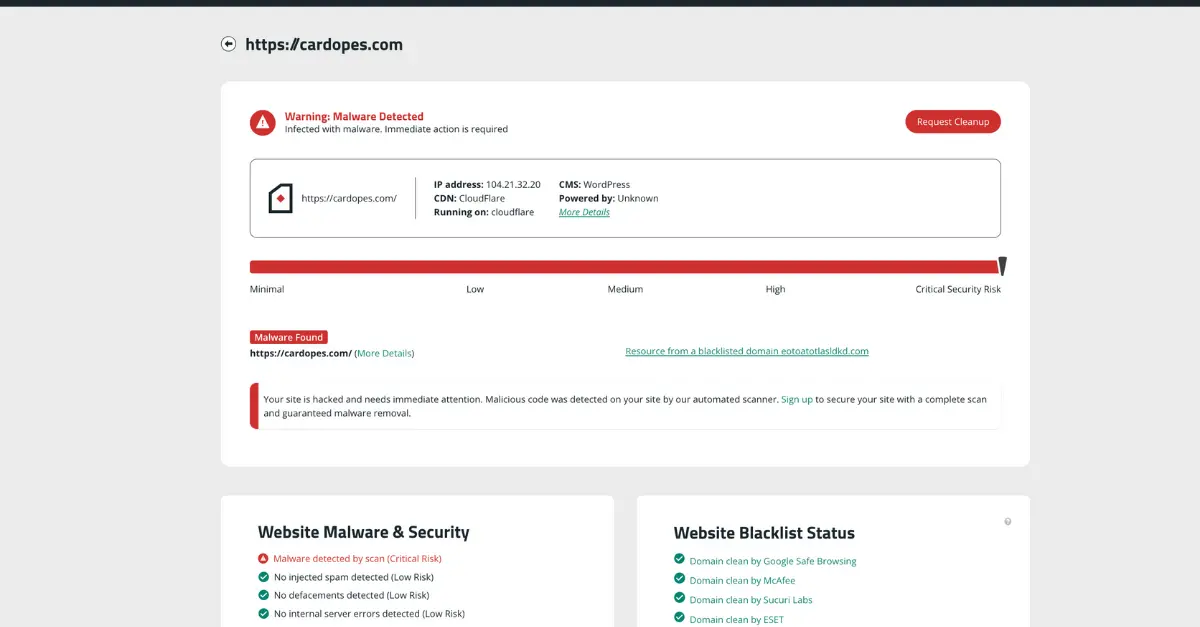This screenshot has width=1200, height=627.
Task: Click the warning icon beside Malware detected by scan
Action: (263, 559)
